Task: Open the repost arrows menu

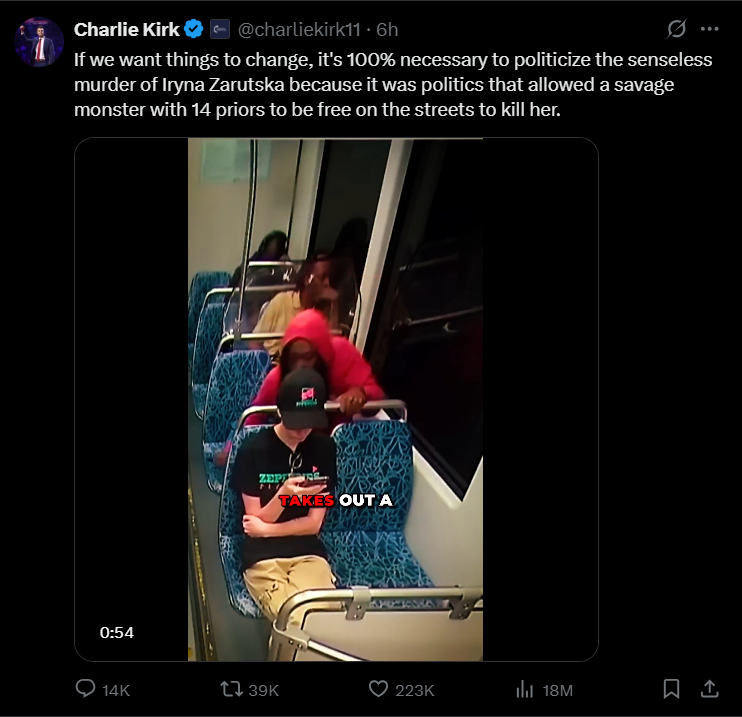Action: tap(231, 689)
